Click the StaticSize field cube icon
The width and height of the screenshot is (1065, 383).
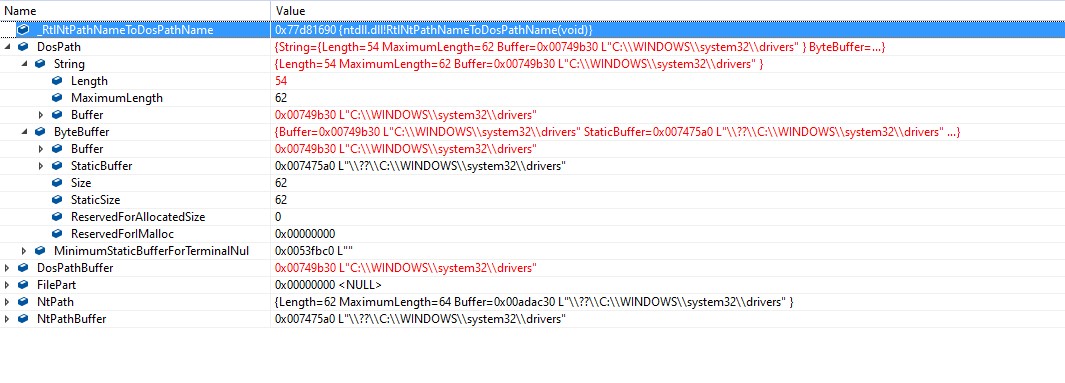(x=57, y=200)
